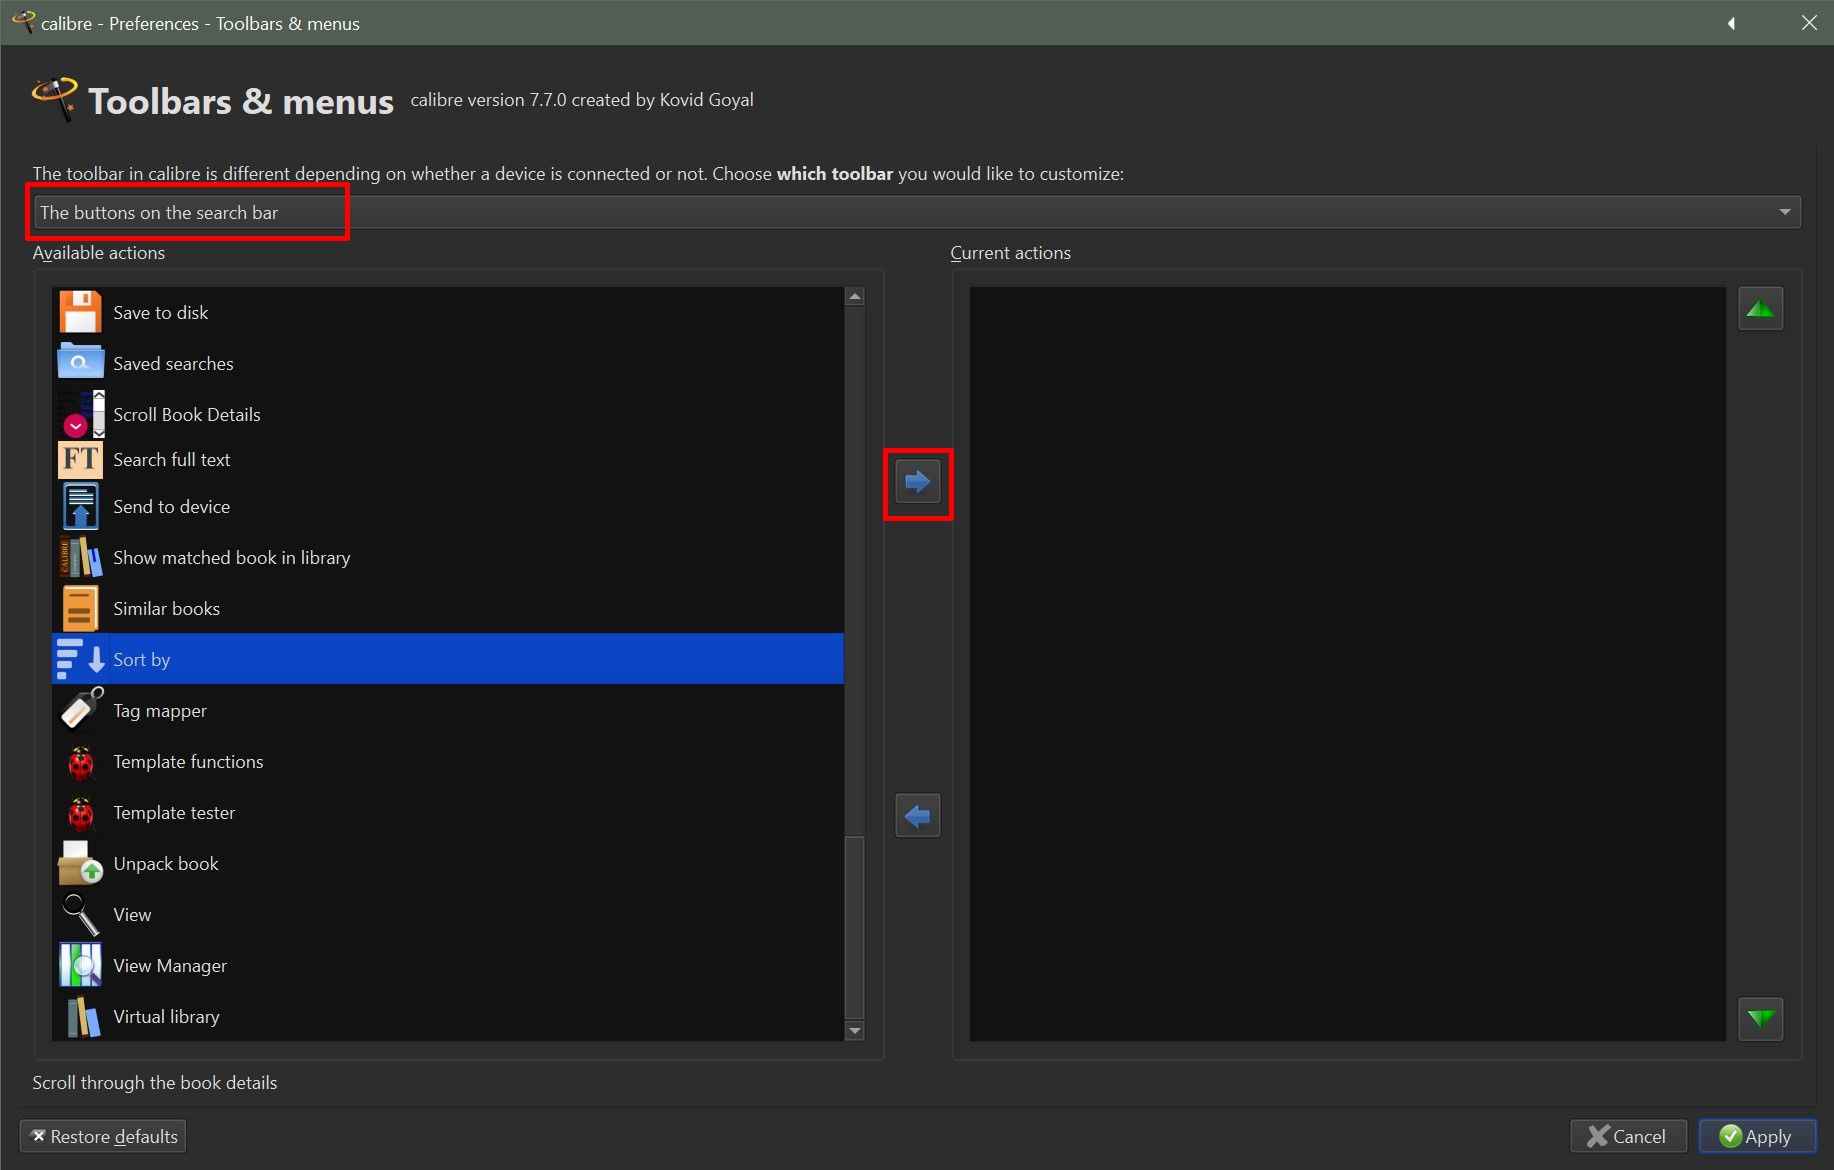
Task: Select 'Scroll Book Details' action
Action: point(448,414)
